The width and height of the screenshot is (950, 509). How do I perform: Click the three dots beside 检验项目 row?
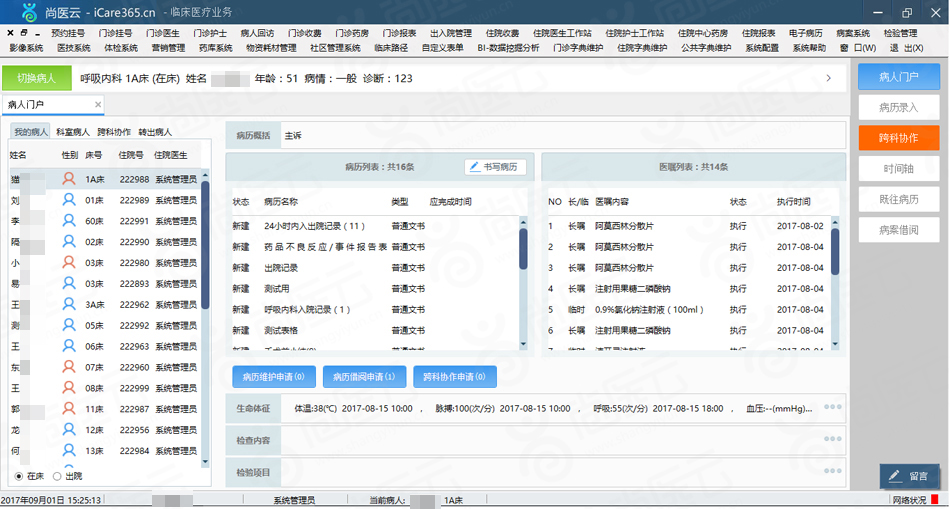[832, 471]
